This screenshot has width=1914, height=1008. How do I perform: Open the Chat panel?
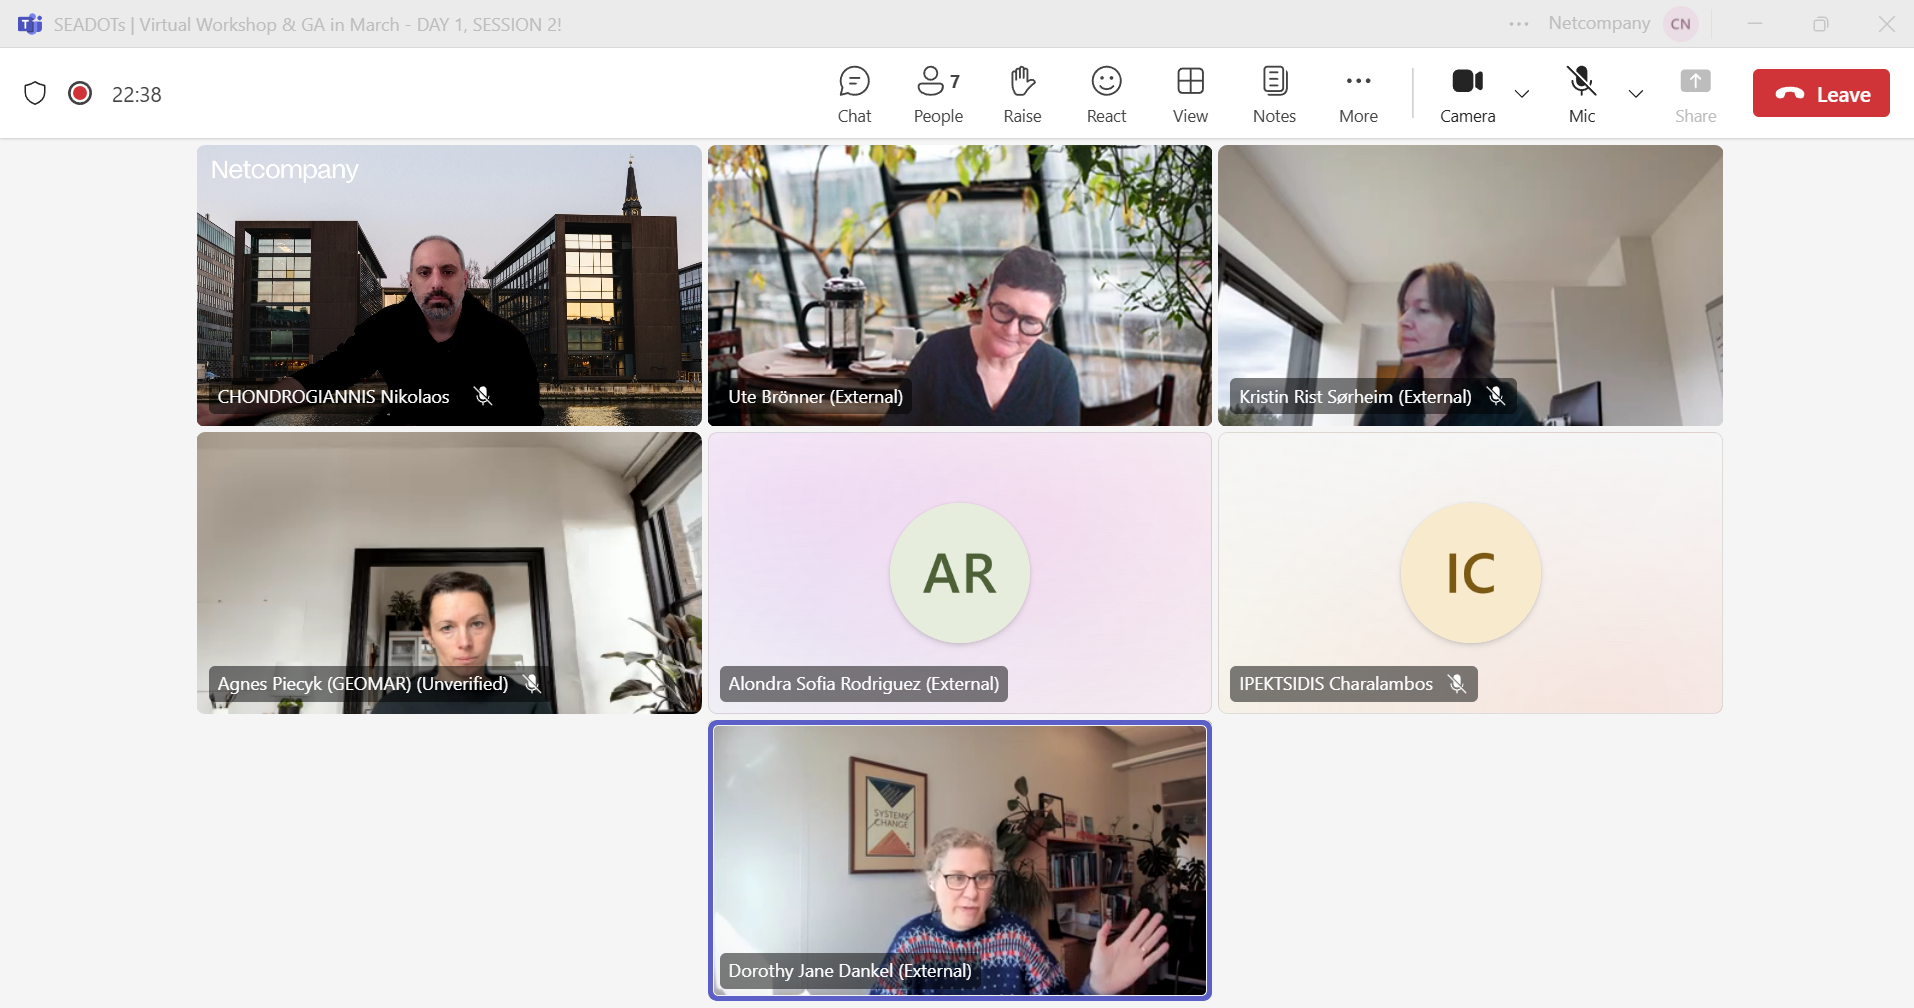pos(854,94)
